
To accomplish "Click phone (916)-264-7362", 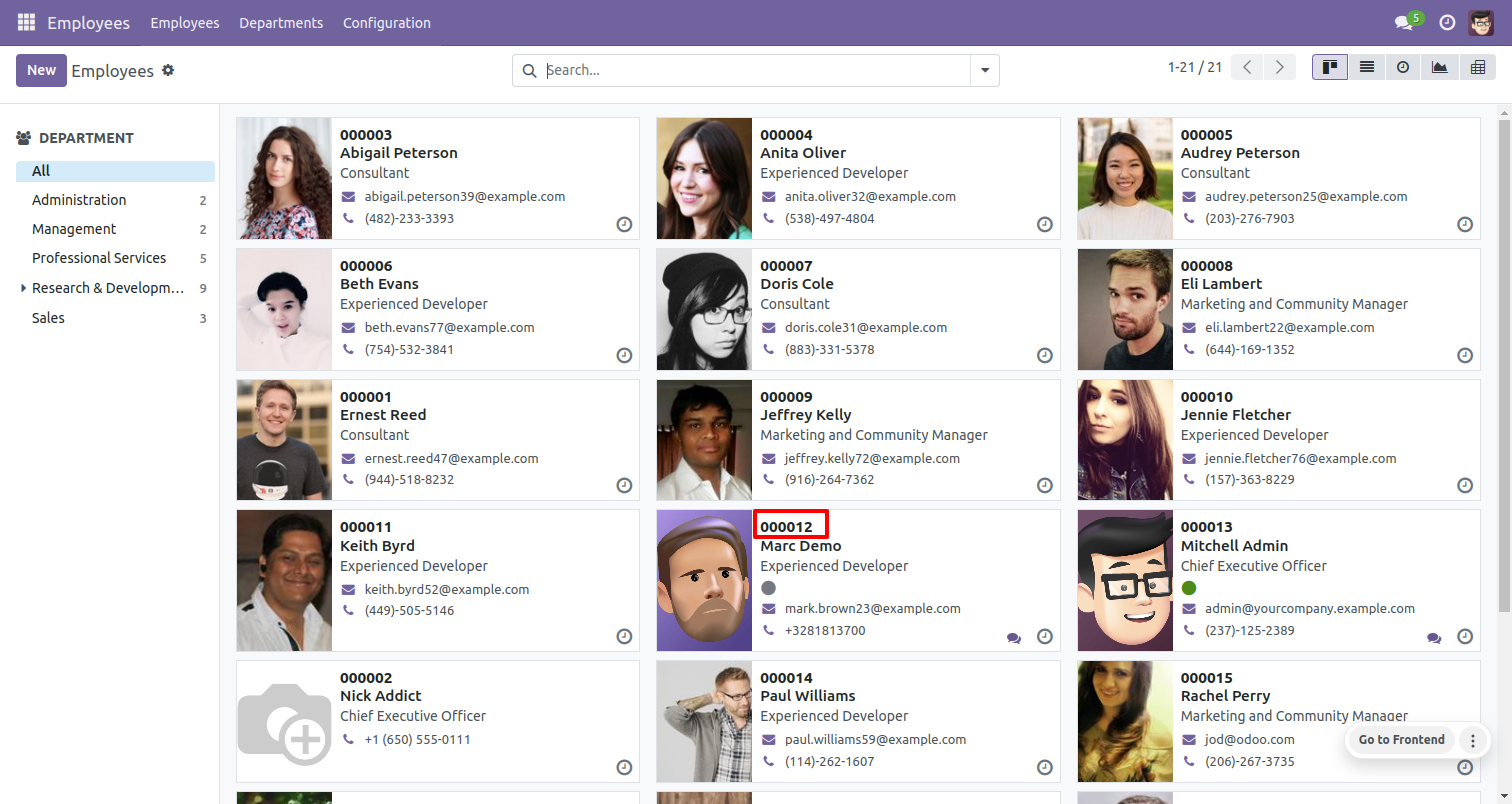I will tap(830, 480).
